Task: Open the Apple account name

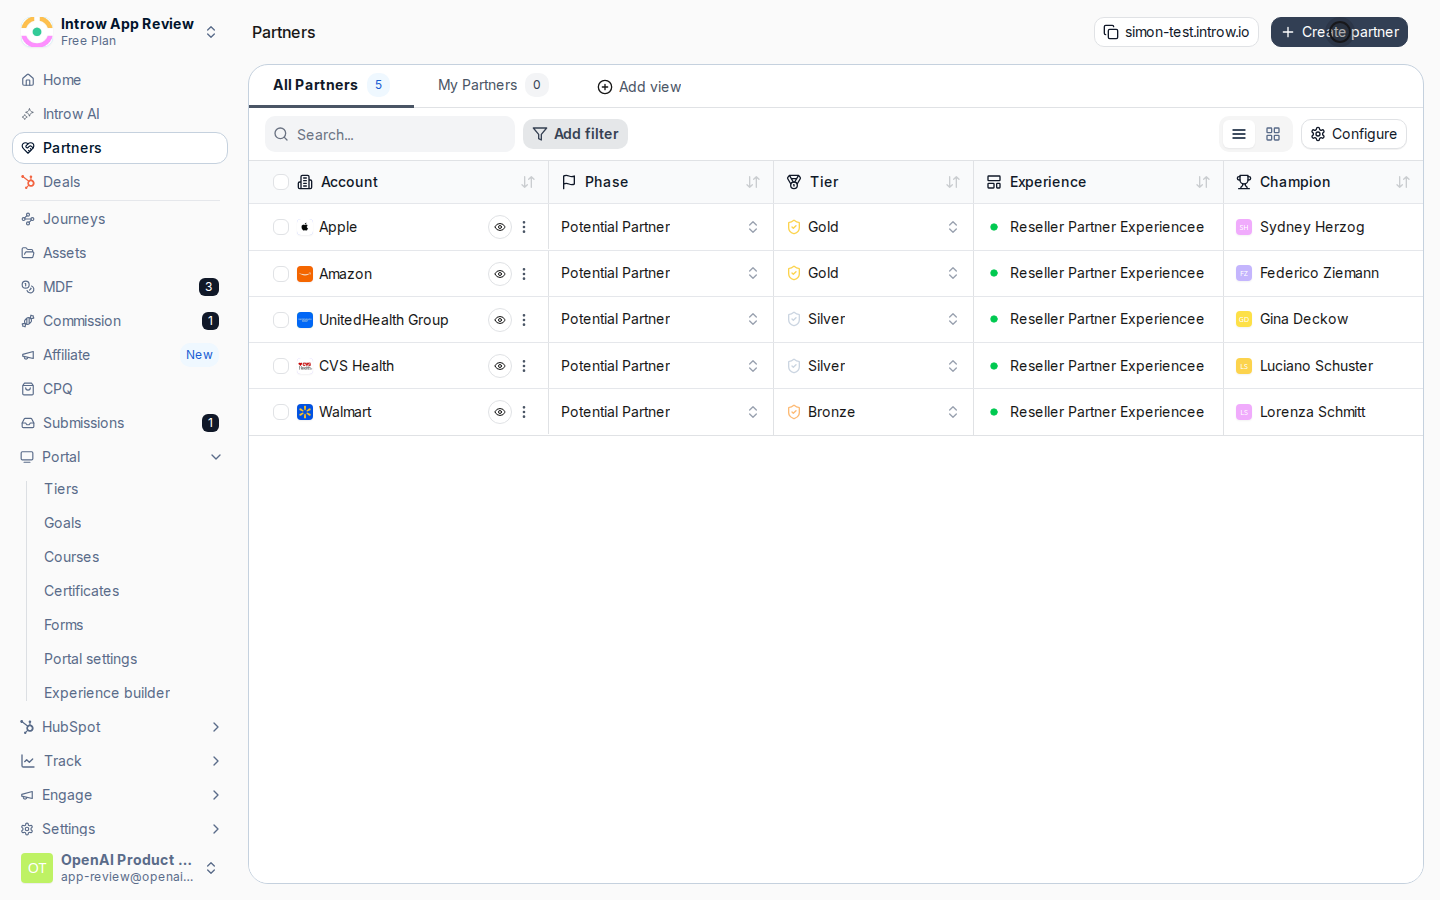Action: [338, 227]
